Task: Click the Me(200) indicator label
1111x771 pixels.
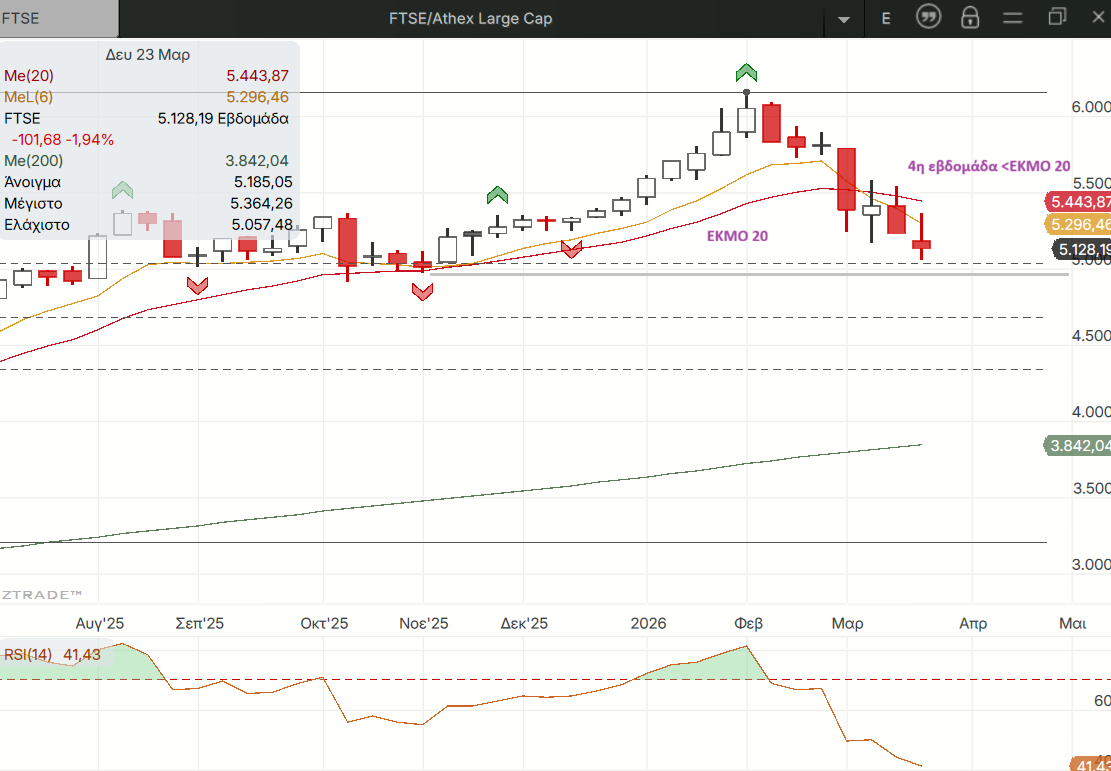Action: click(33, 160)
